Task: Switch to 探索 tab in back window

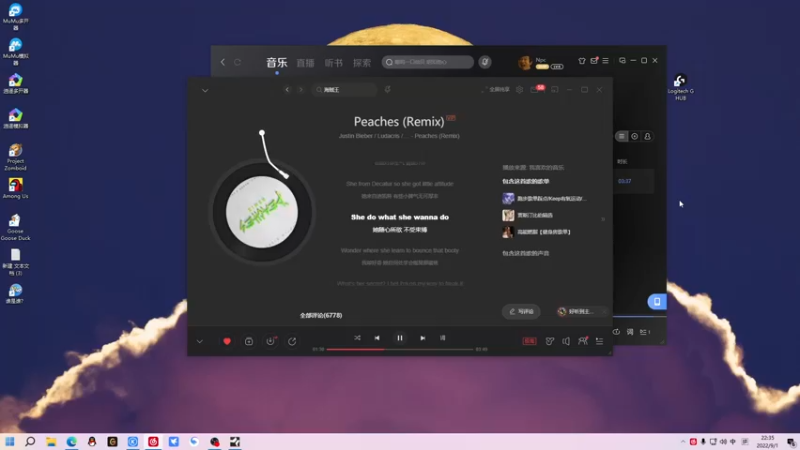Action: pos(362,63)
